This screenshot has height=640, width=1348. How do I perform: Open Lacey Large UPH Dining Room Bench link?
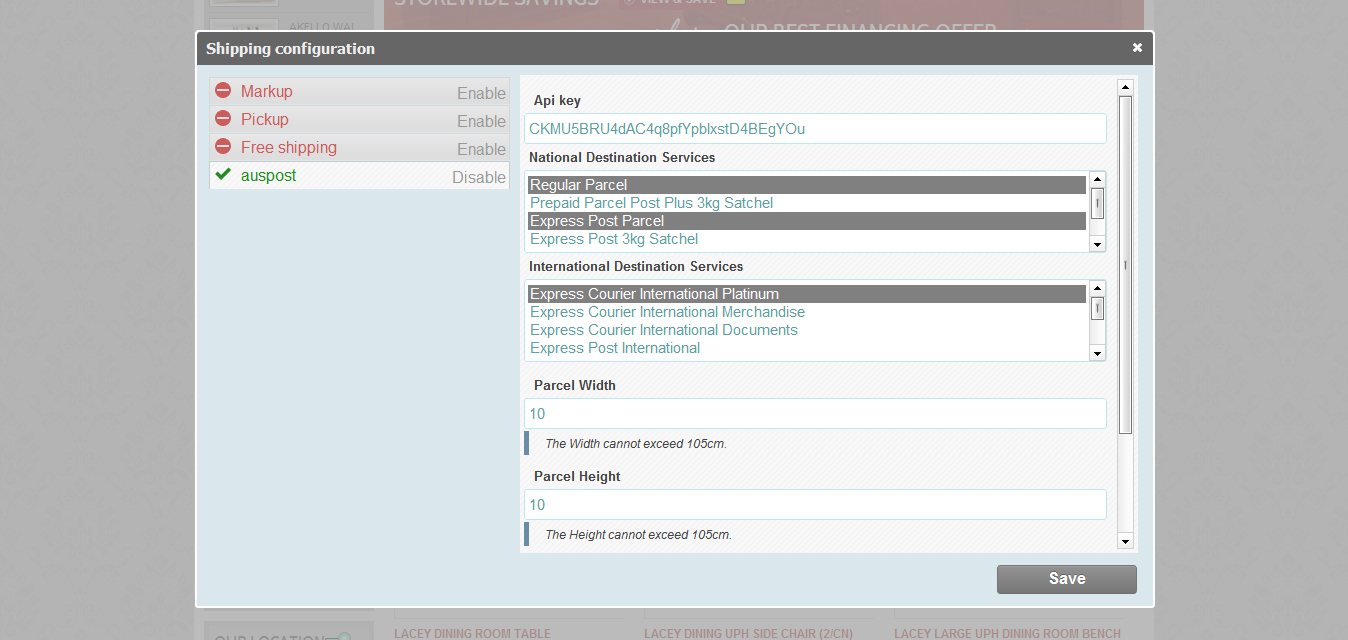pyautogui.click(x=1007, y=633)
